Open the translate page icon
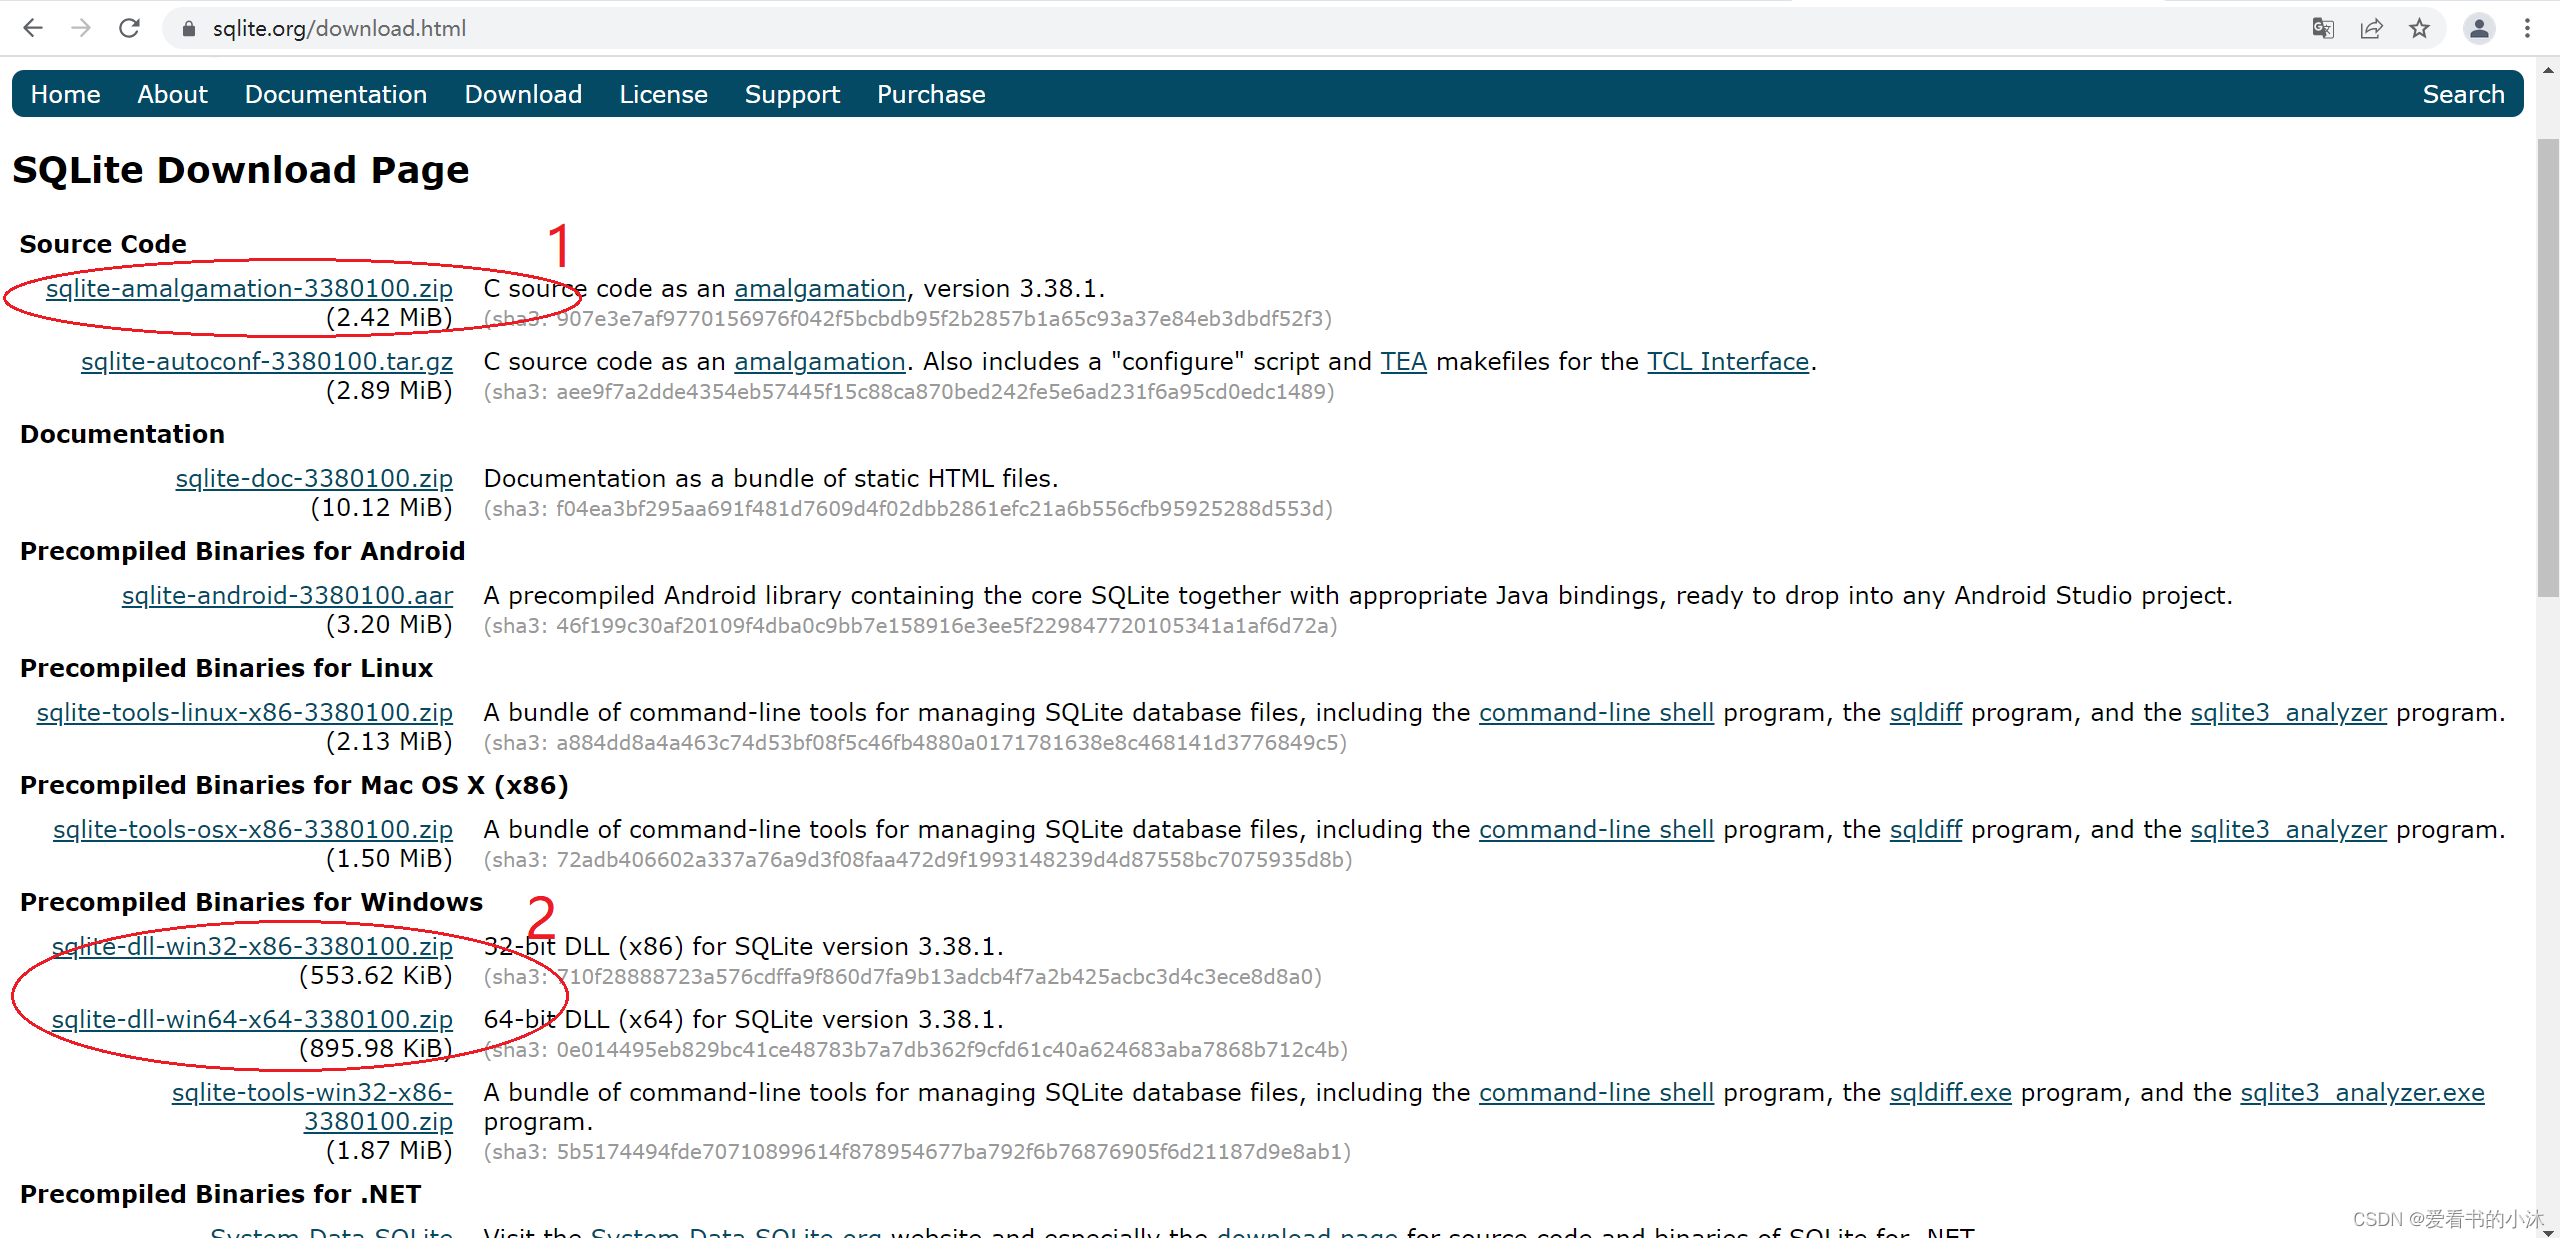The image size is (2560, 1238). tap(2323, 28)
